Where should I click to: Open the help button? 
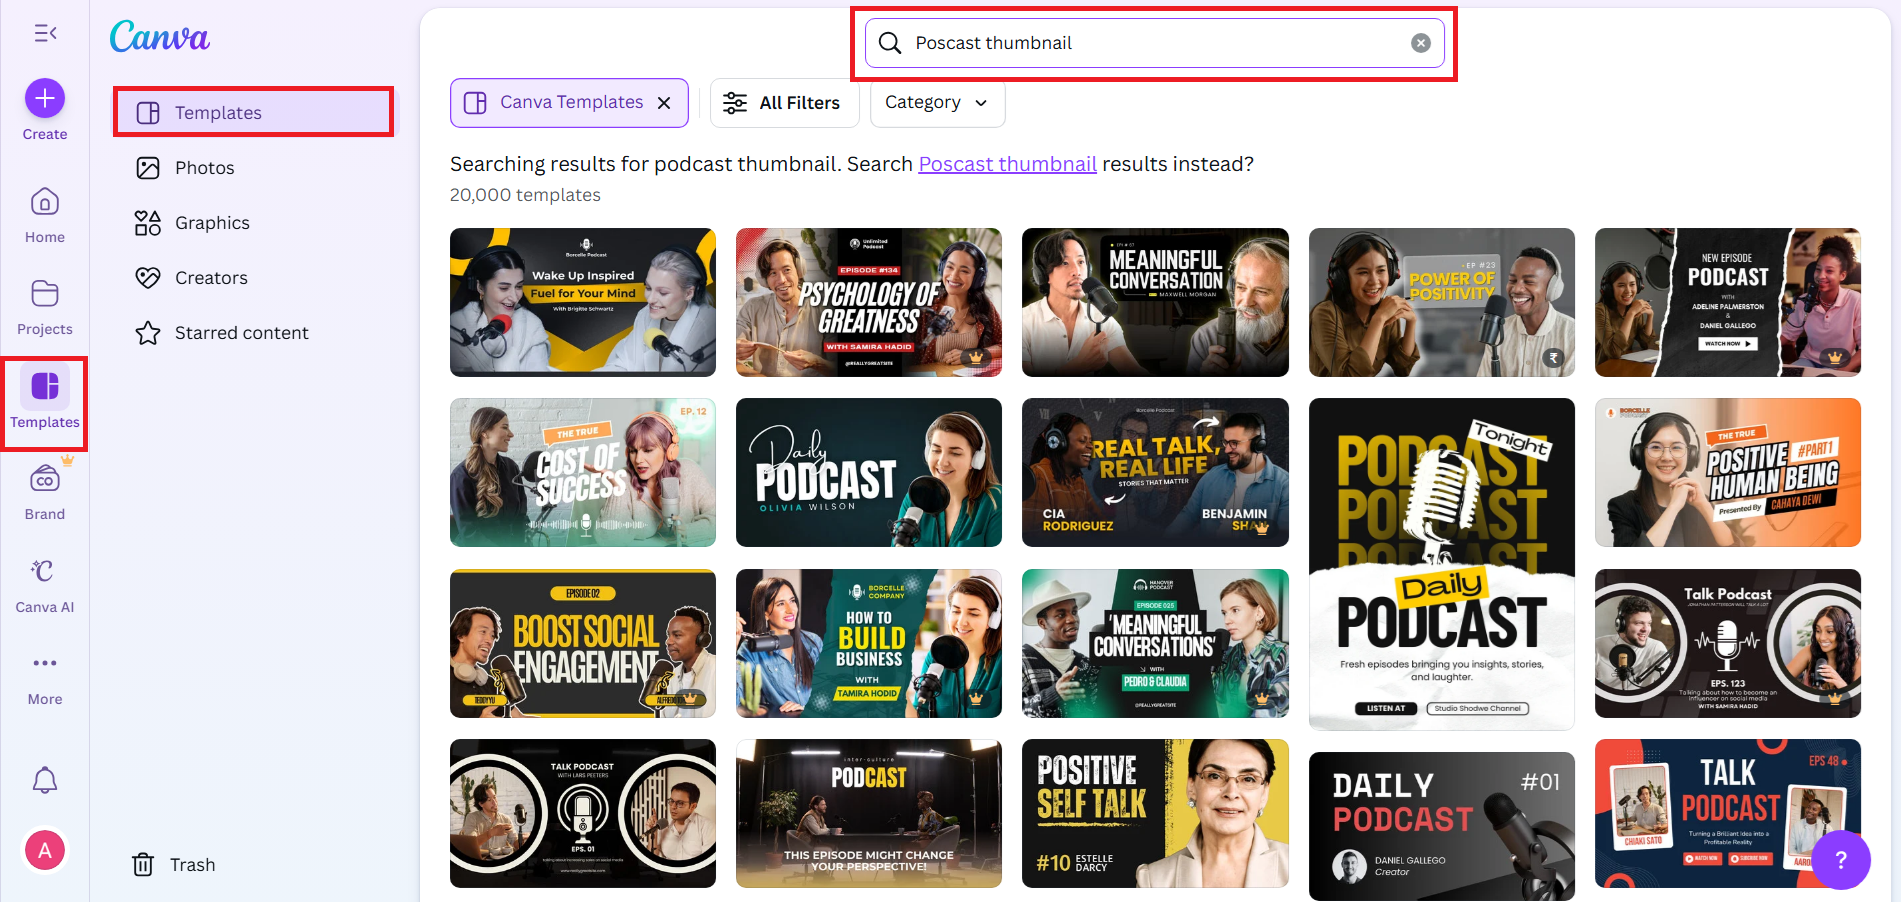pos(1841,859)
